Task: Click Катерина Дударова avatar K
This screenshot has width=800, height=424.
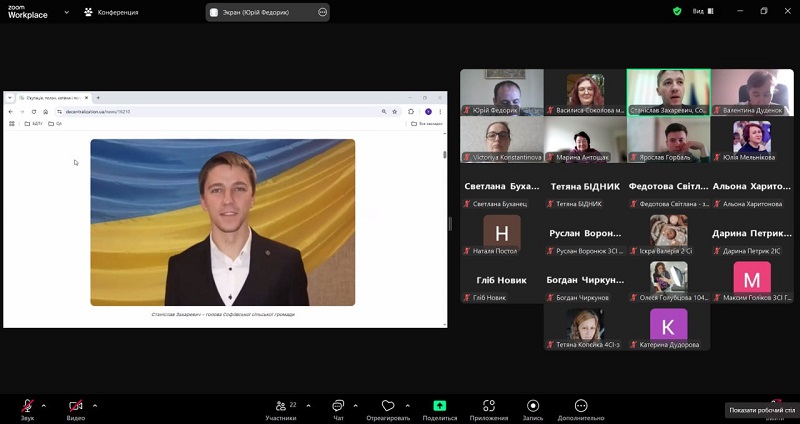Action: click(x=668, y=326)
